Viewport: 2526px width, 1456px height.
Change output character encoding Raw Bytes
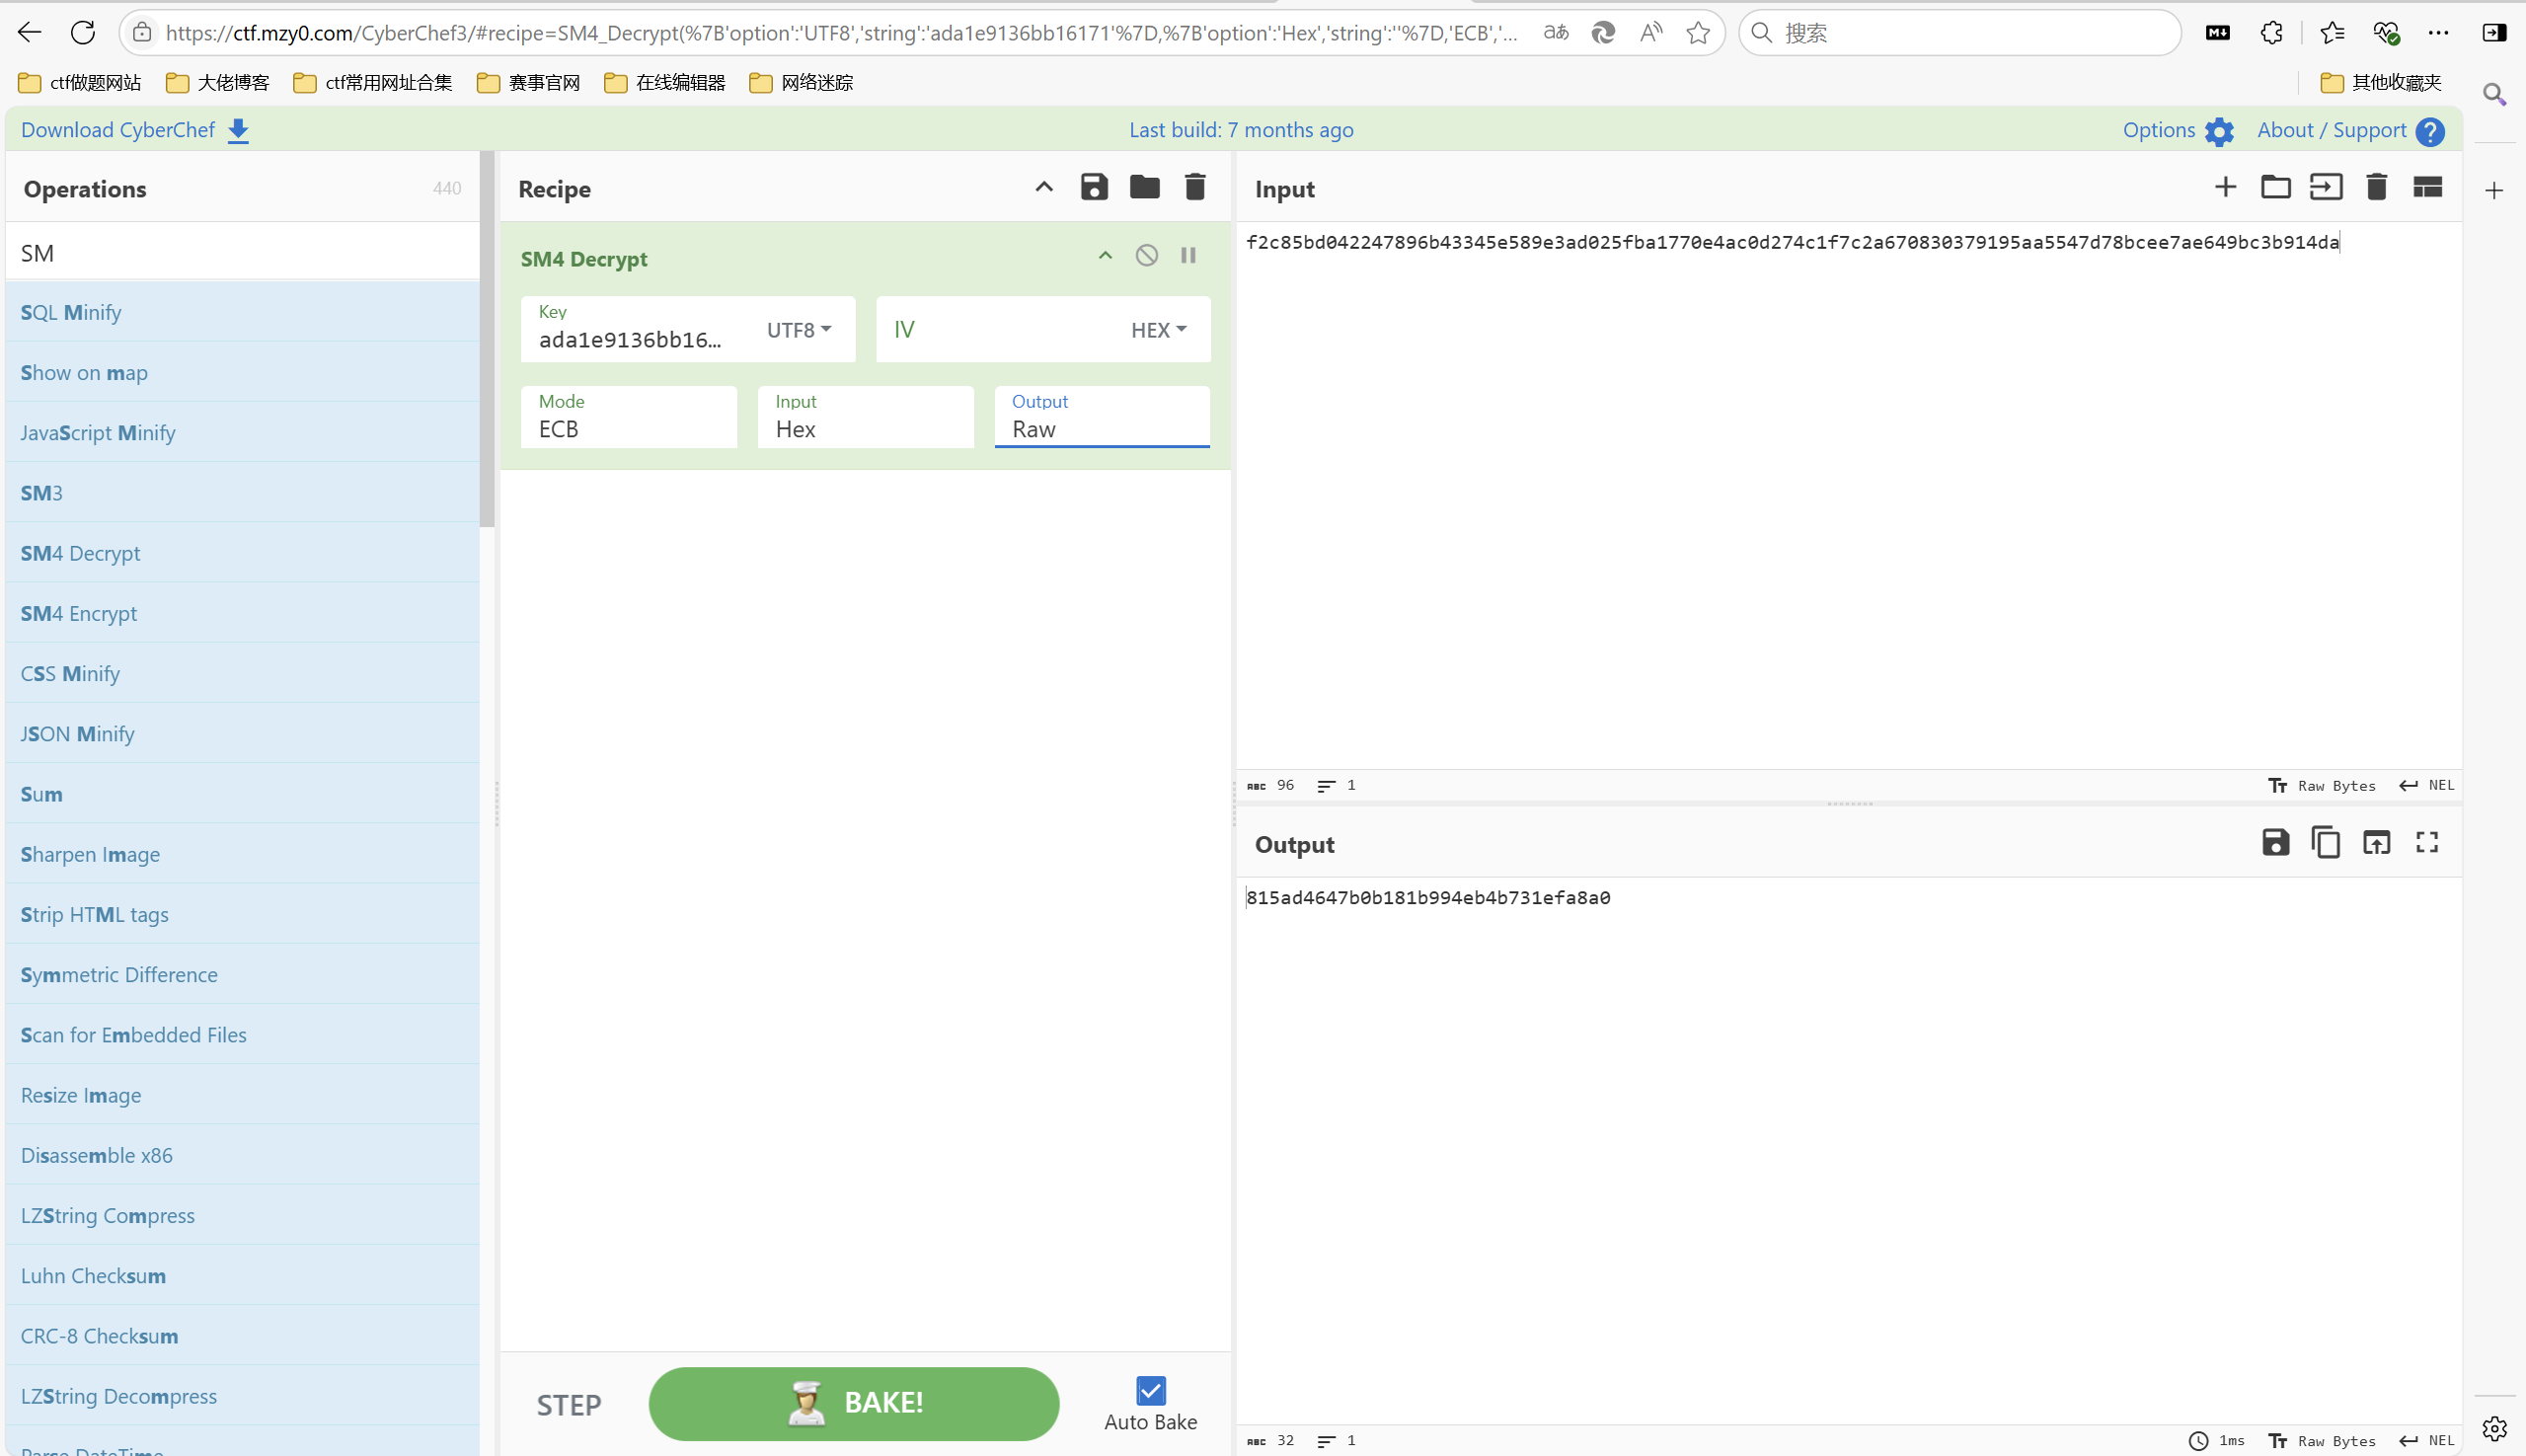point(2321,1440)
